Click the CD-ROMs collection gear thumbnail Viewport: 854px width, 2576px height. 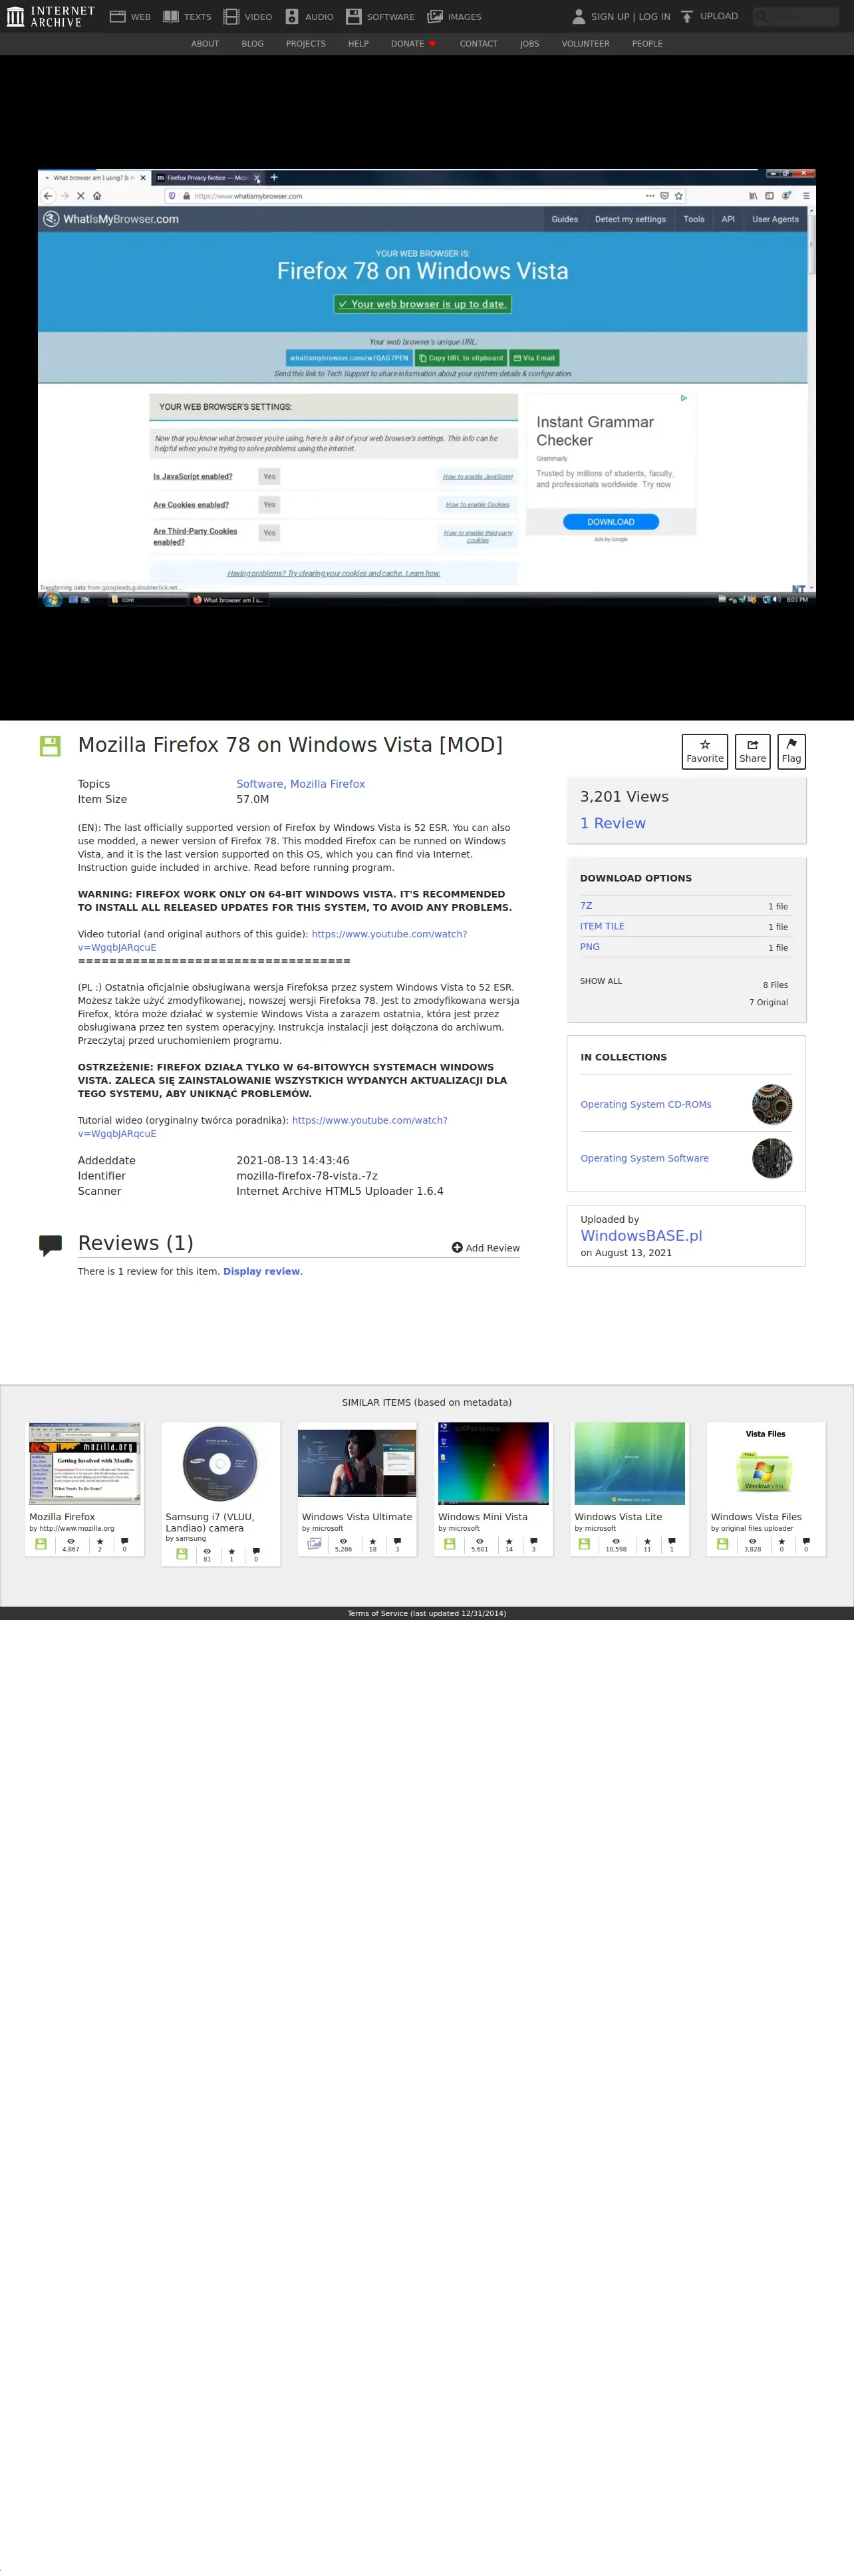(772, 1104)
